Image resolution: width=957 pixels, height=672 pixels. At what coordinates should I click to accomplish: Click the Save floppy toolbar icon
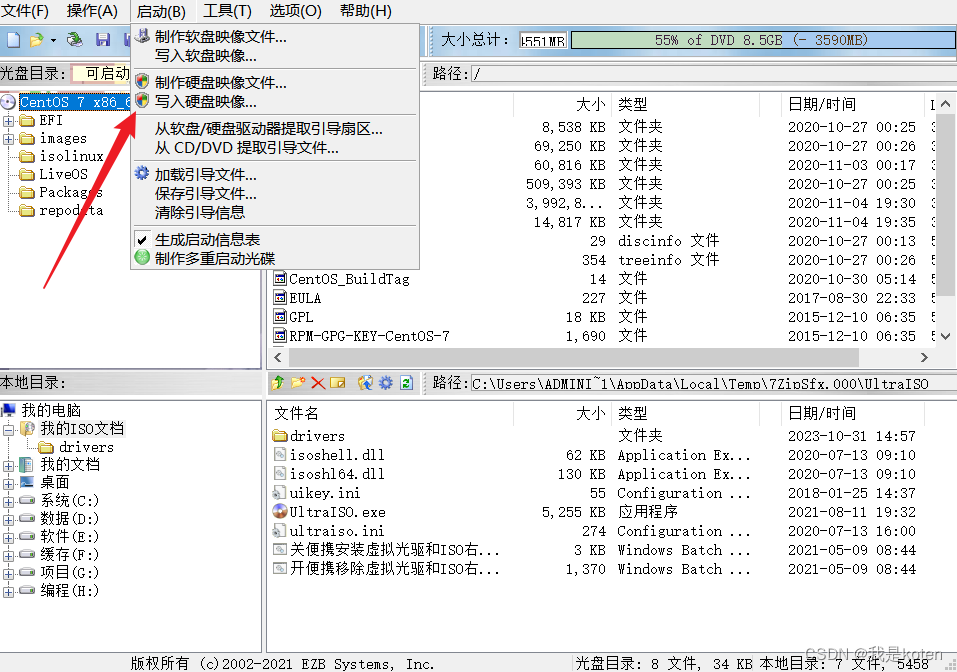pyautogui.click(x=103, y=40)
